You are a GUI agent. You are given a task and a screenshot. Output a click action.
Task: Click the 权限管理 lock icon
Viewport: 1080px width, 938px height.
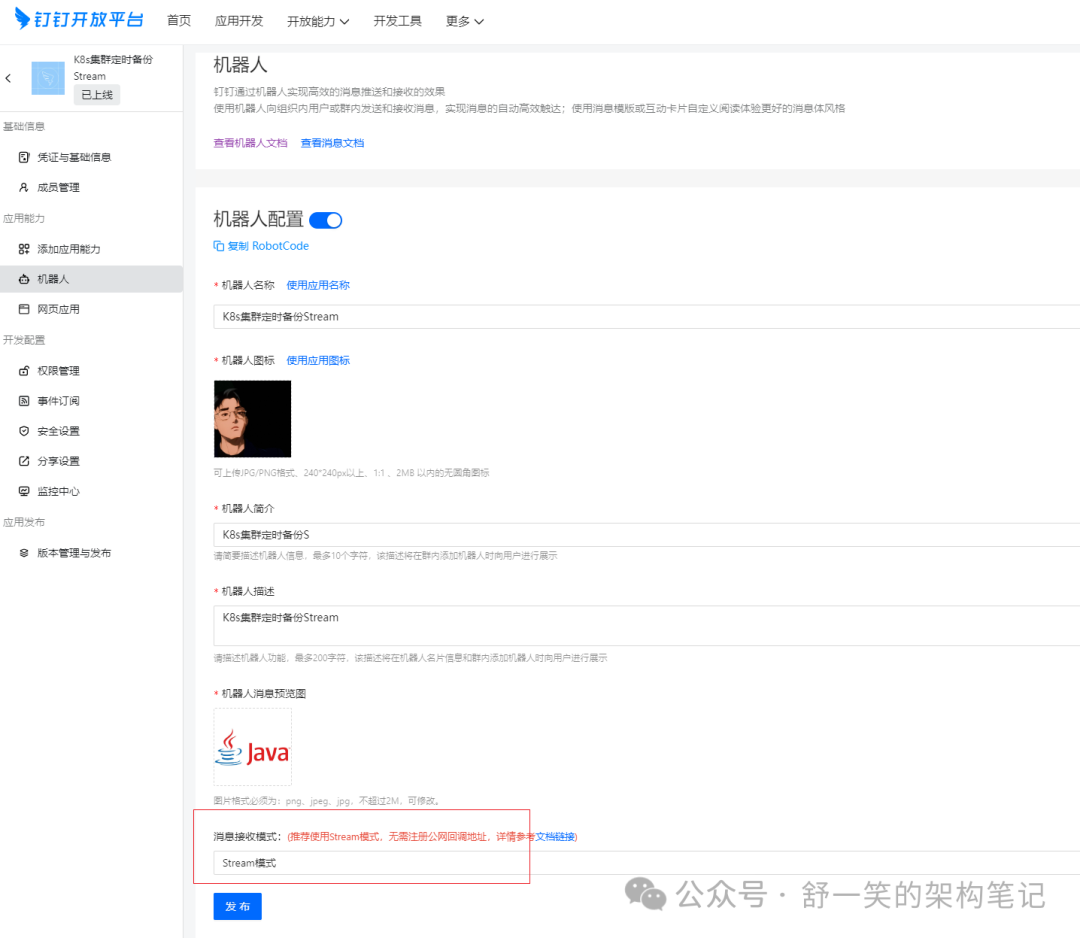coord(24,371)
